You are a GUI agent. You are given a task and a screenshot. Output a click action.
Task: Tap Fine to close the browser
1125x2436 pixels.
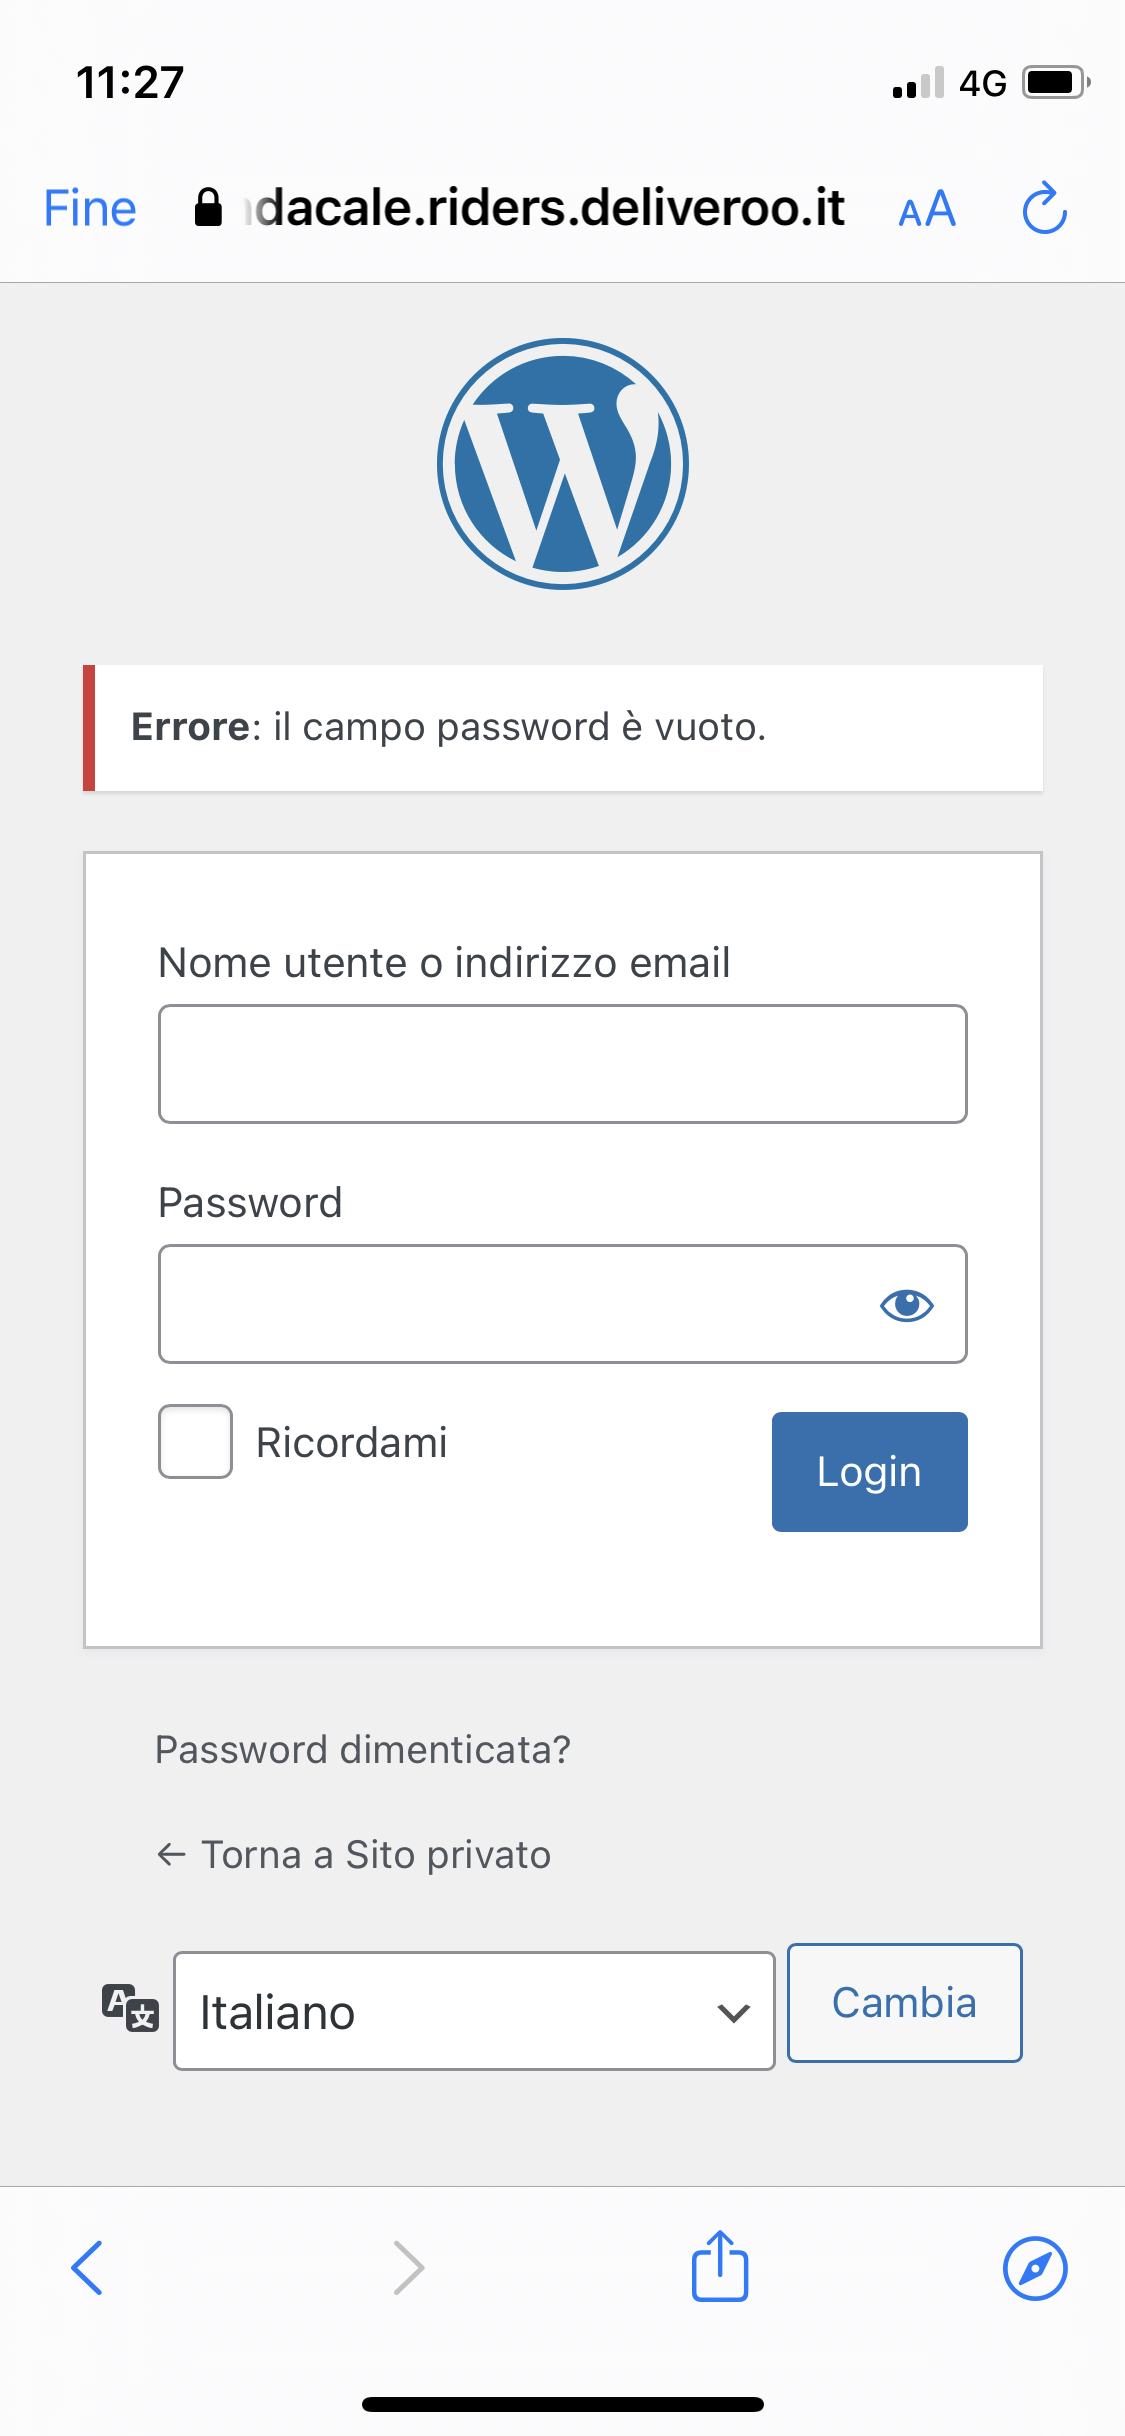coord(90,209)
